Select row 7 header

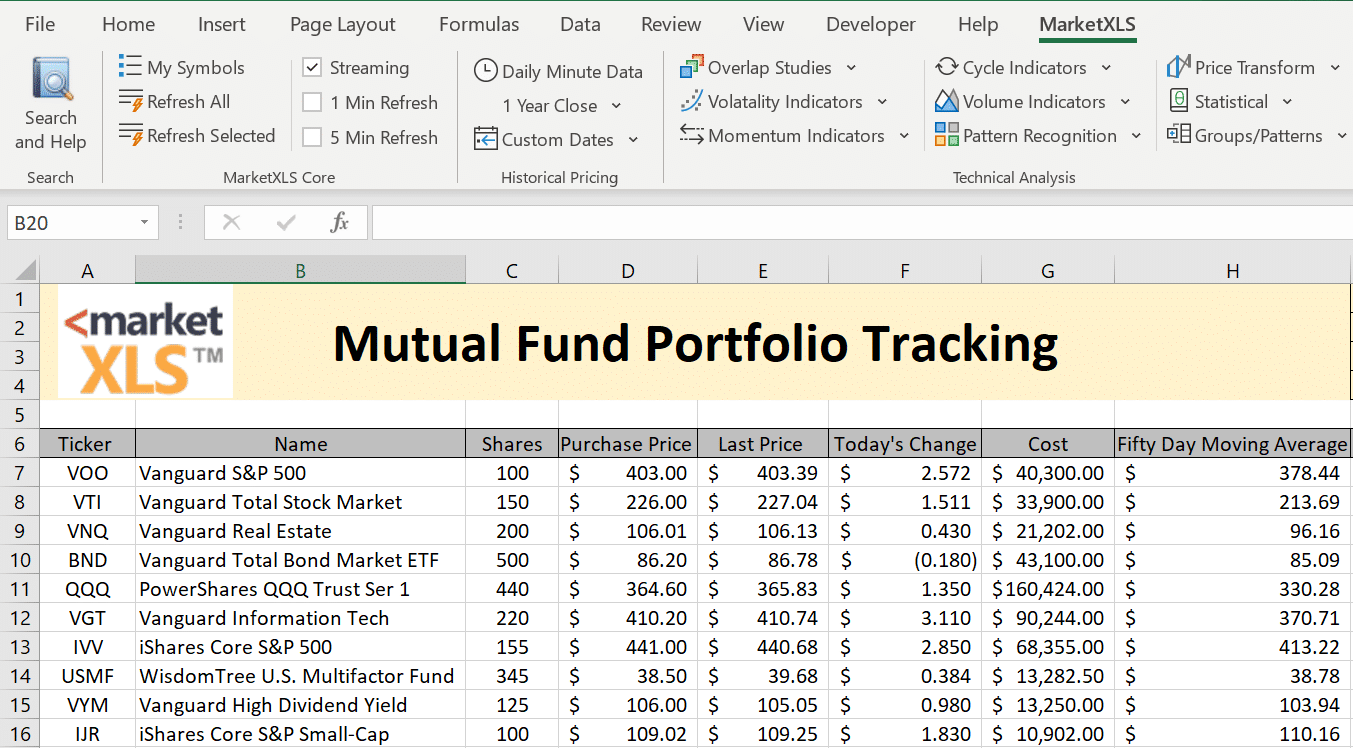pos(19,473)
